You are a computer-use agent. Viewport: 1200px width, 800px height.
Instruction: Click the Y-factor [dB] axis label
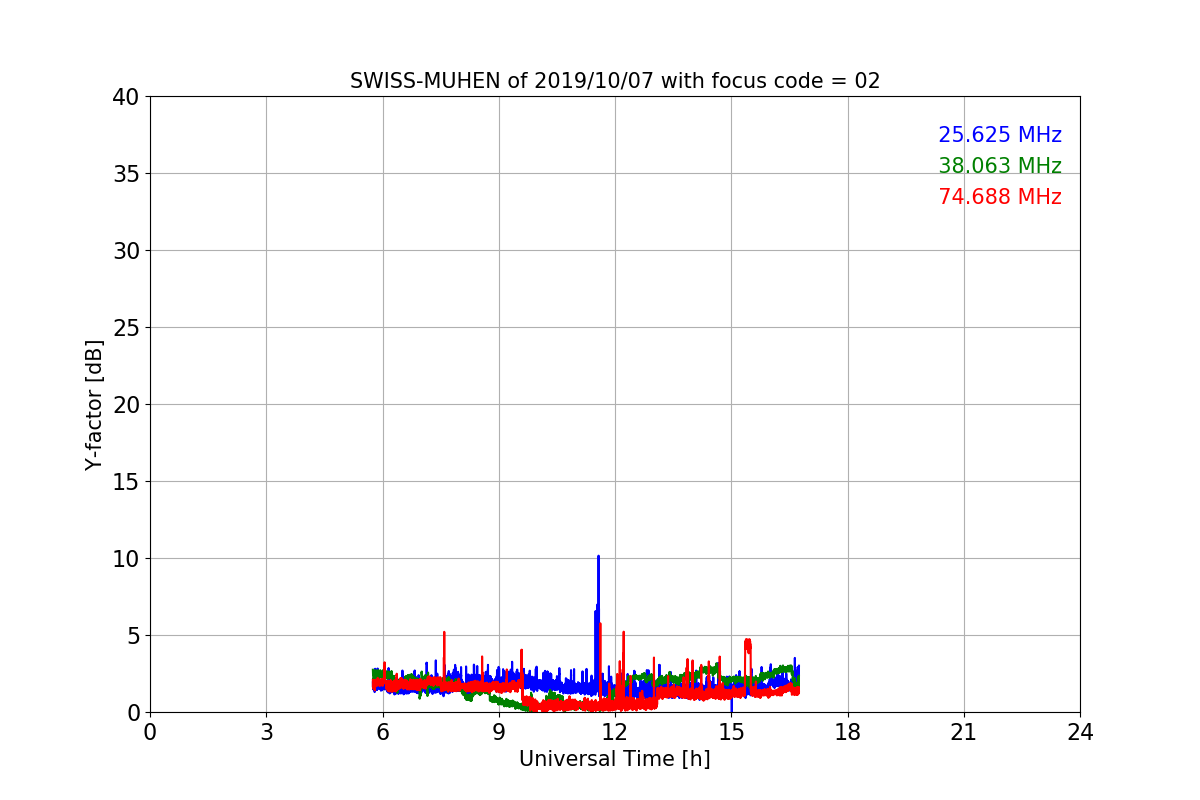click(94, 405)
